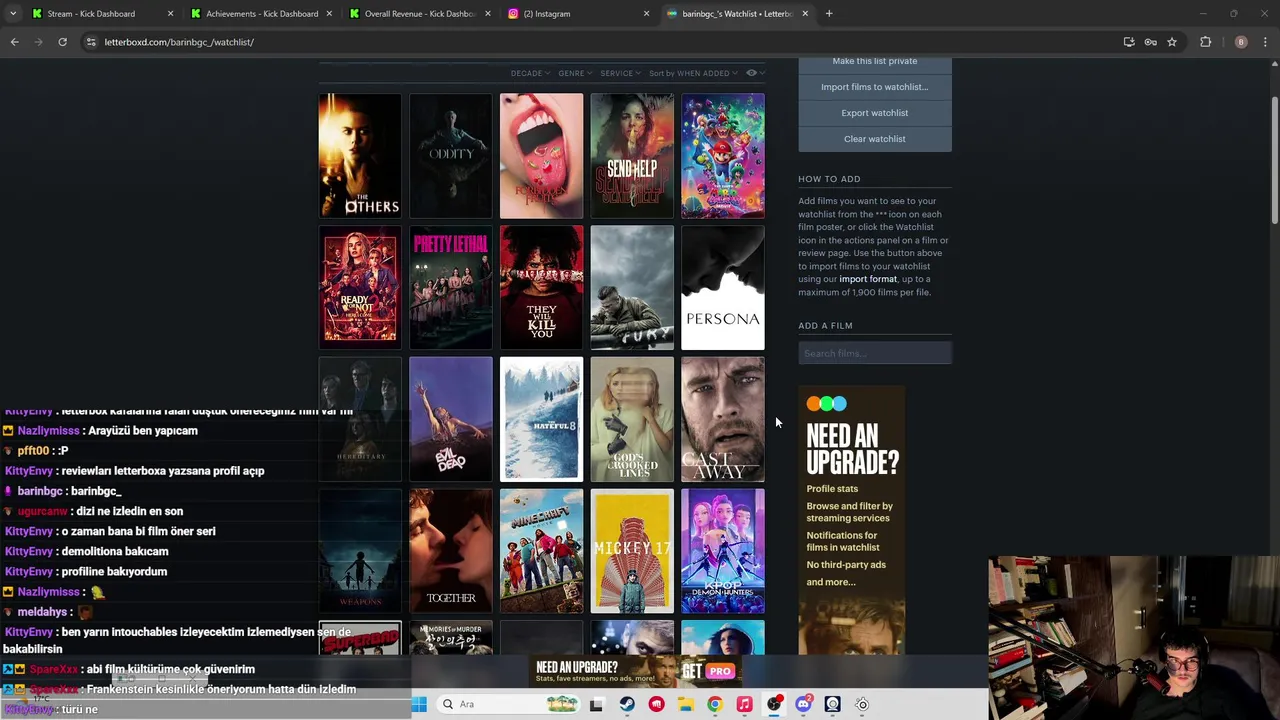The height and width of the screenshot is (720, 1280).
Task: Open the Oddity film poster
Action: coord(451,156)
